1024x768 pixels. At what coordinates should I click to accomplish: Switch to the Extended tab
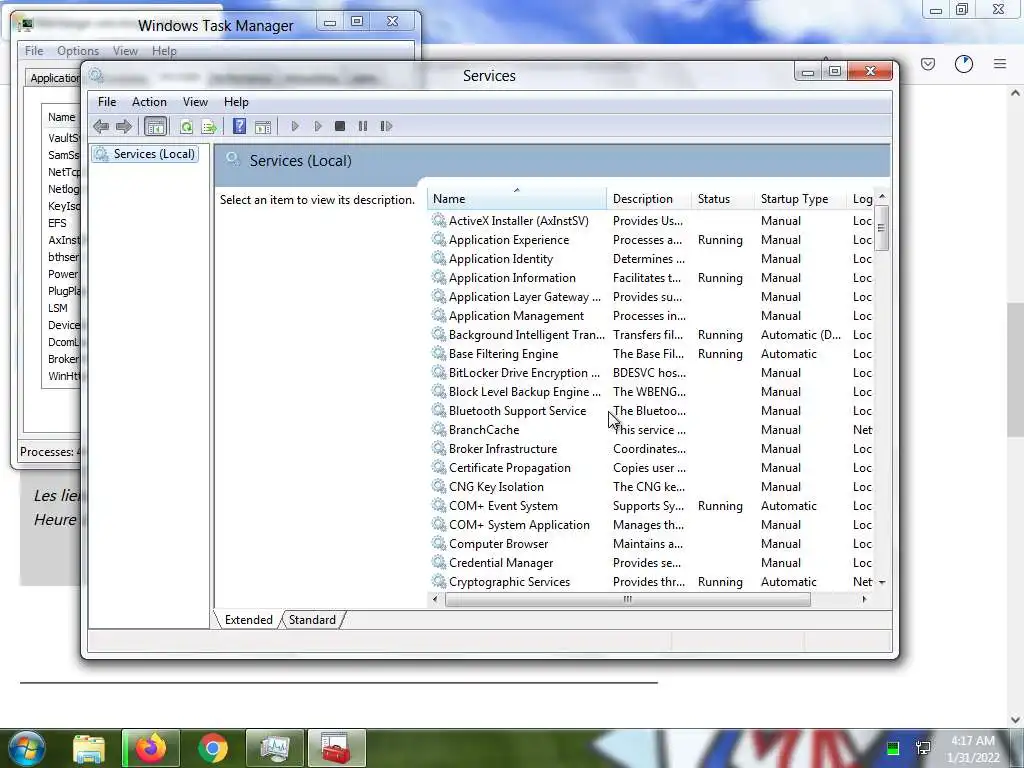coord(248,620)
